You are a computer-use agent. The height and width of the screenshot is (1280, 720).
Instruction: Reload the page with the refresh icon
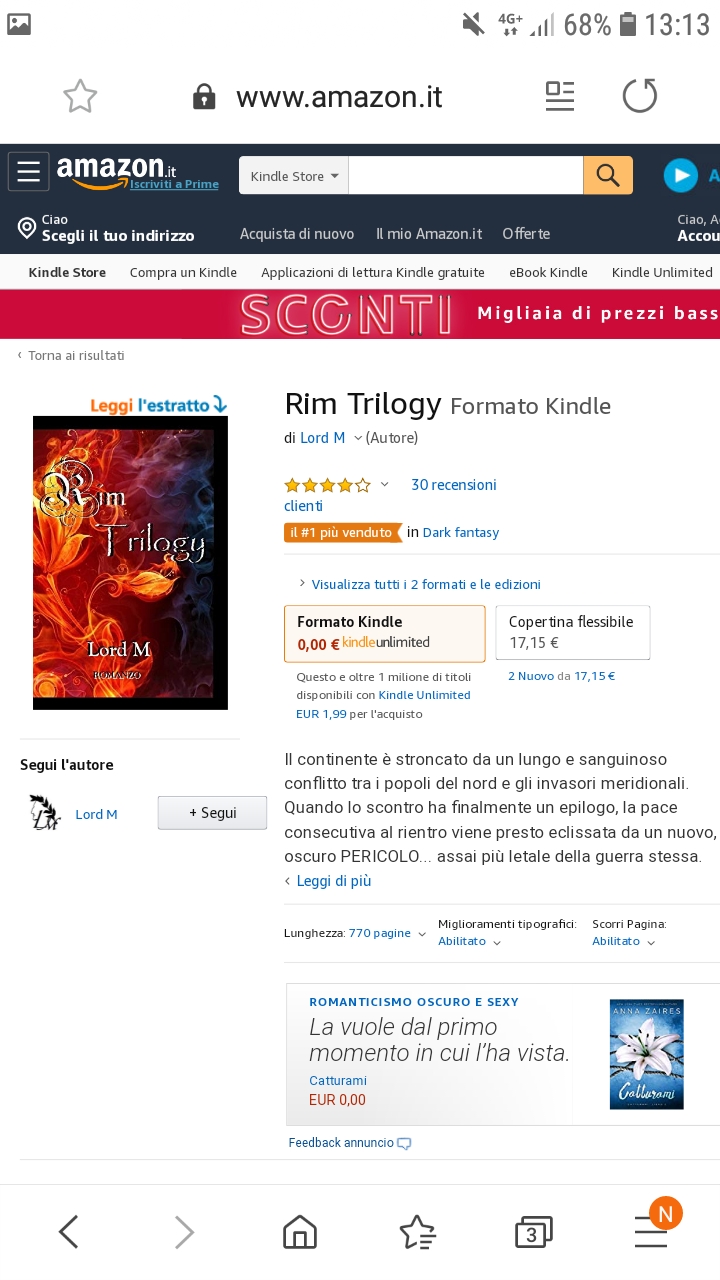point(640,96)
